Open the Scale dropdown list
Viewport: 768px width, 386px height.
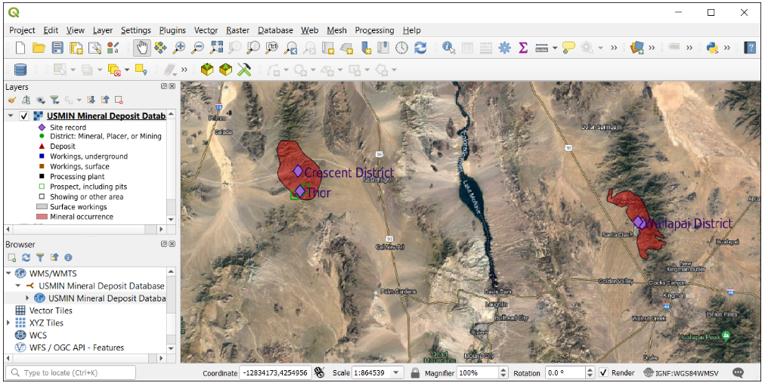click(396, 373)
